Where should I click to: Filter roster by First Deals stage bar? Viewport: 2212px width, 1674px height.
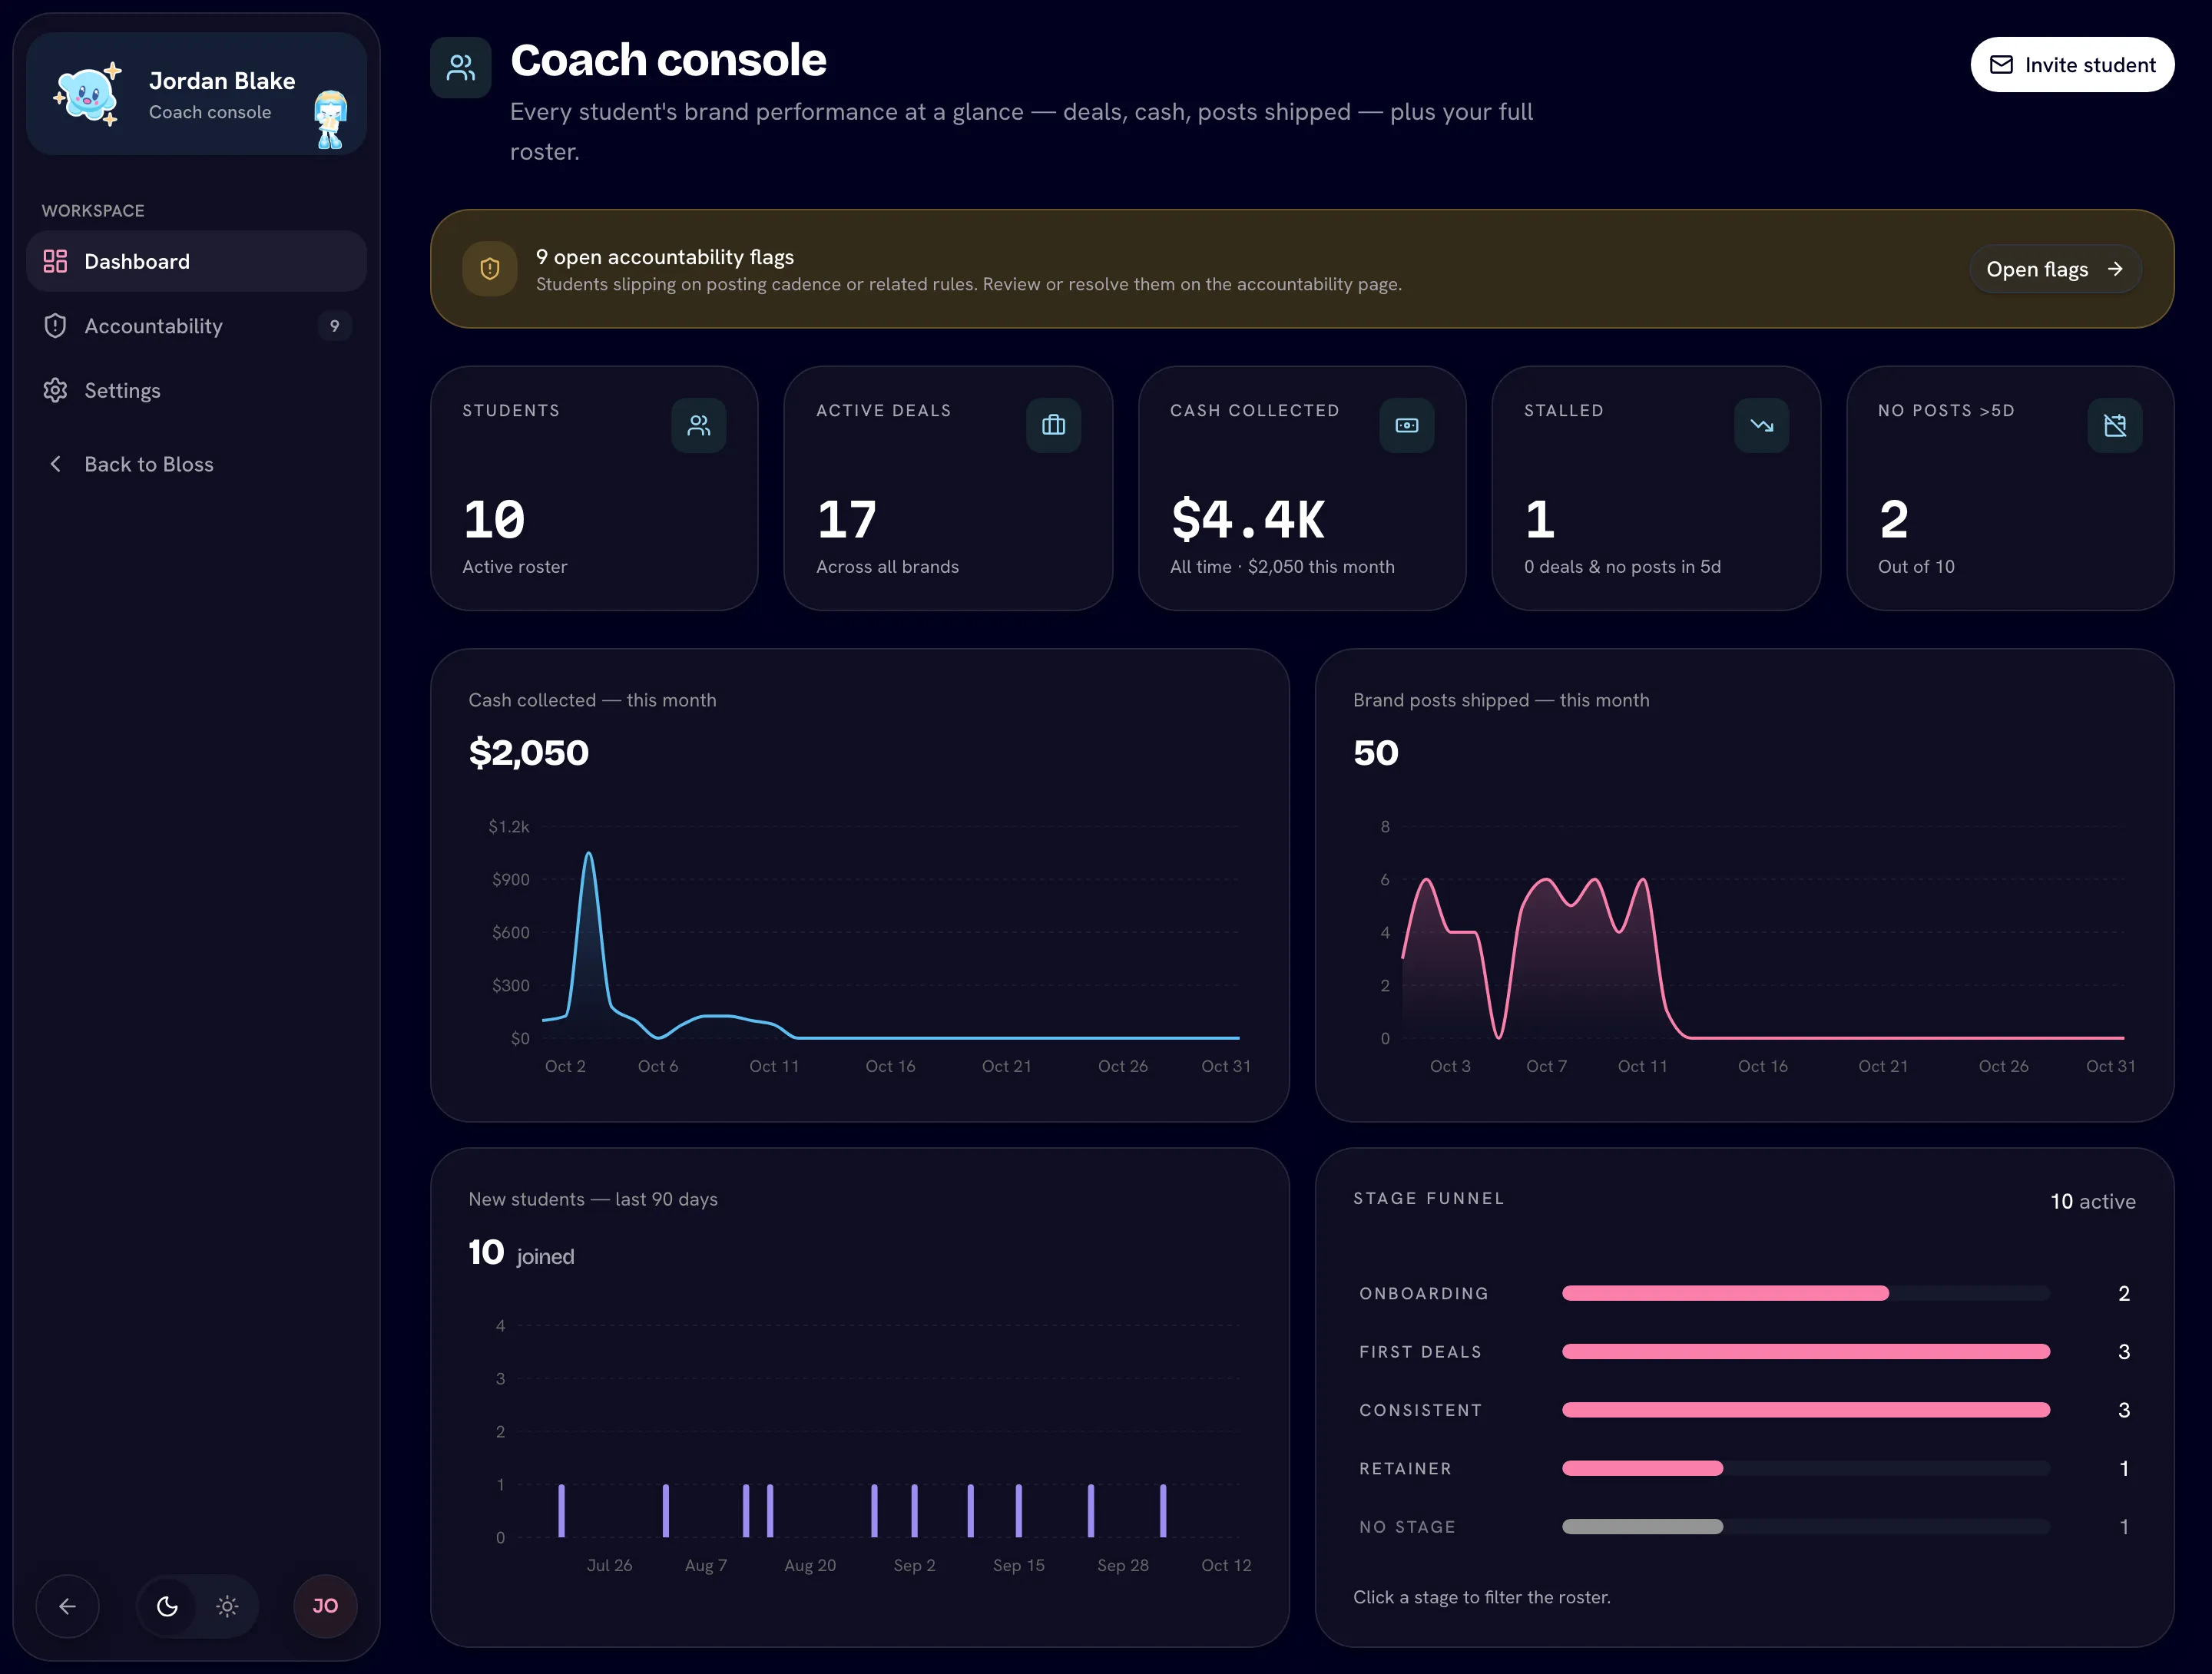point(1806,1351)
